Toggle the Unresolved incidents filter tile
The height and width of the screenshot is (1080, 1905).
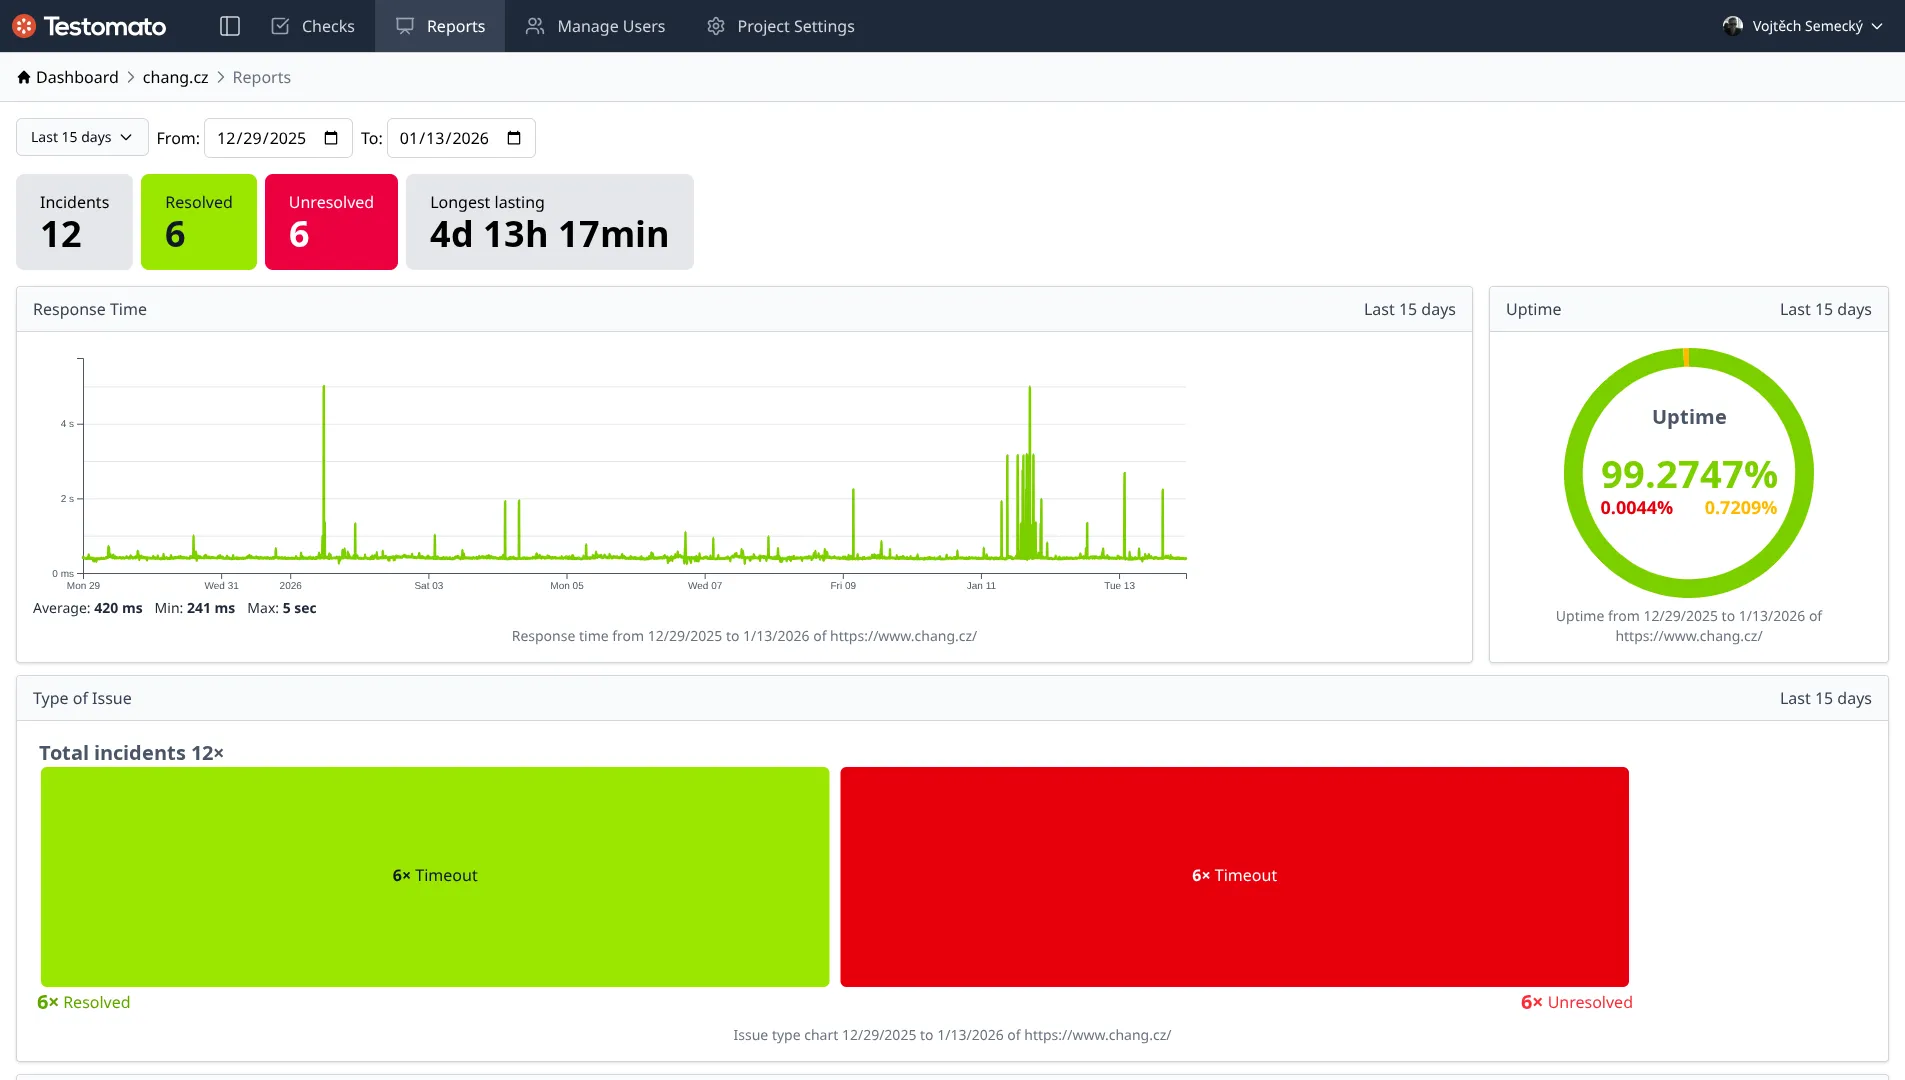[331, 221]
